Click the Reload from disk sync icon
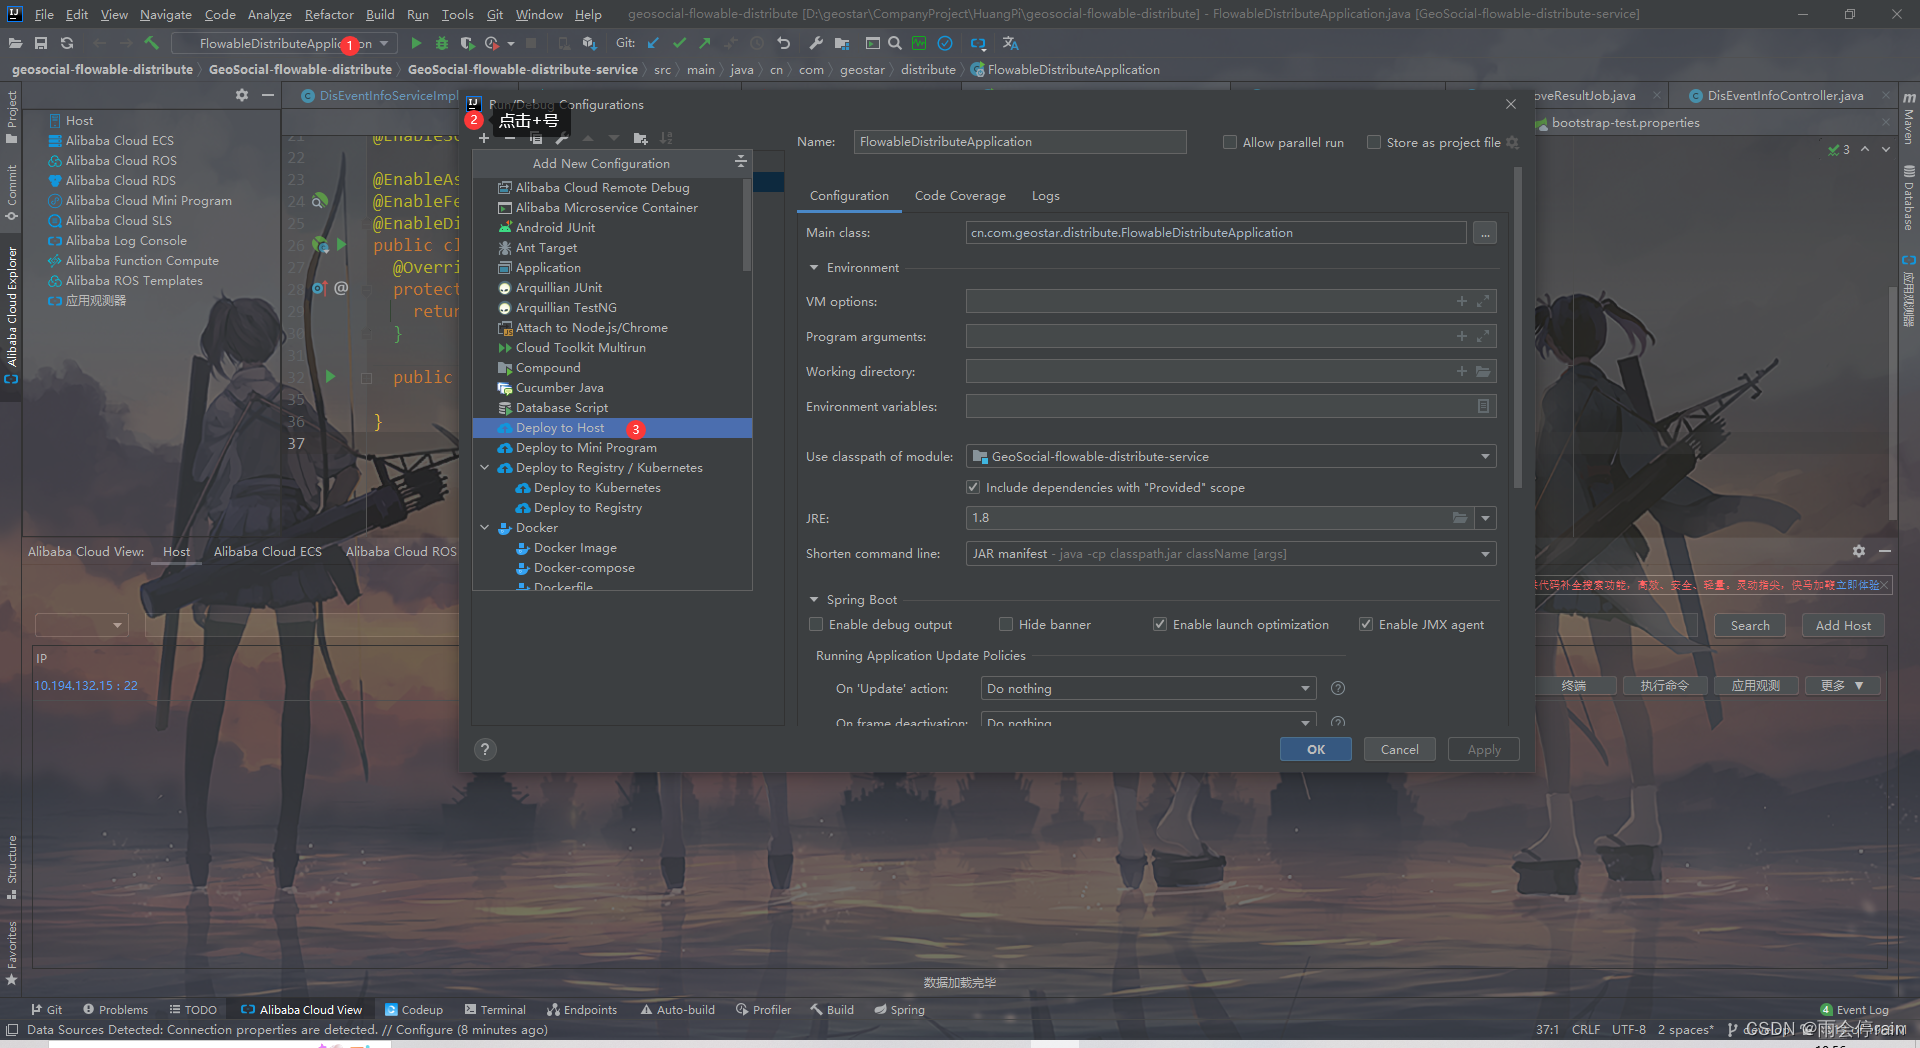This screenshot has width=1920, height=1048. 67,43
